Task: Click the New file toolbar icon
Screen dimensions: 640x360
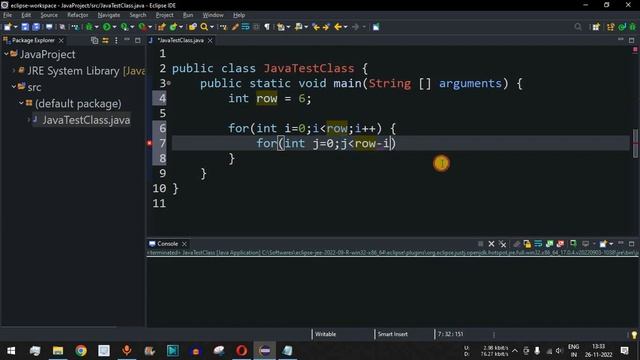Action: [x=8, y=27]
